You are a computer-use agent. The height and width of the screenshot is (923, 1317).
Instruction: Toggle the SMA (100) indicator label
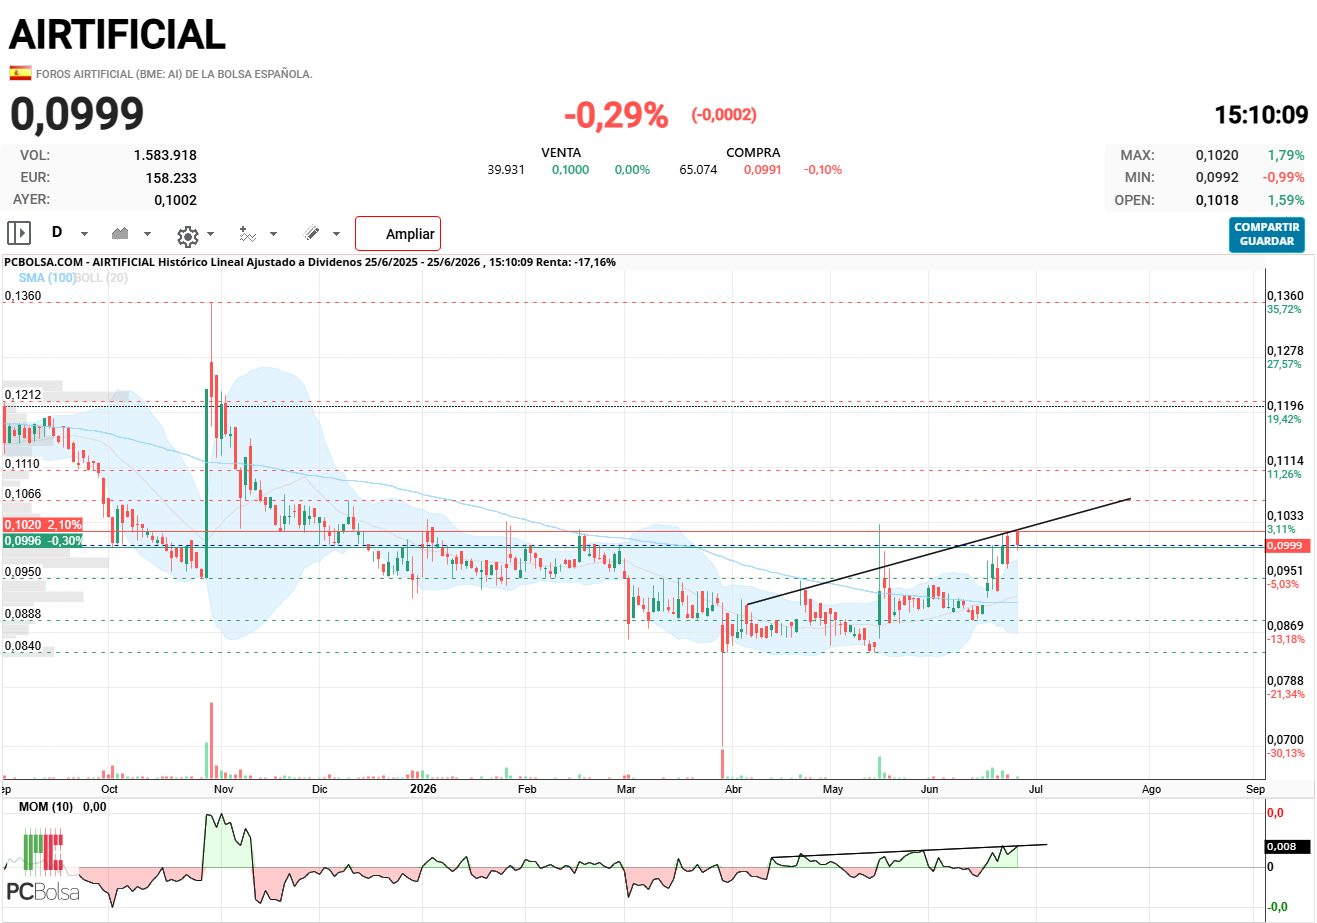click(x=47, y=277)
